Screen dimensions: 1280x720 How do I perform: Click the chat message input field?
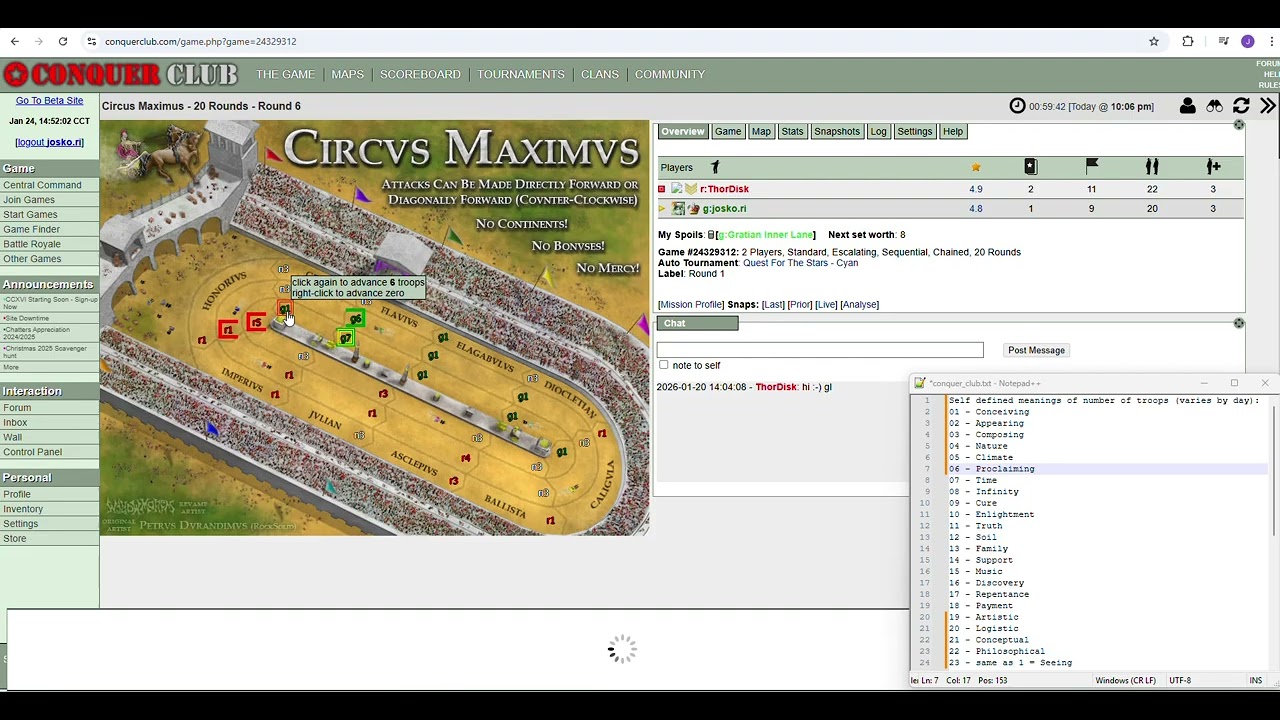820,350
